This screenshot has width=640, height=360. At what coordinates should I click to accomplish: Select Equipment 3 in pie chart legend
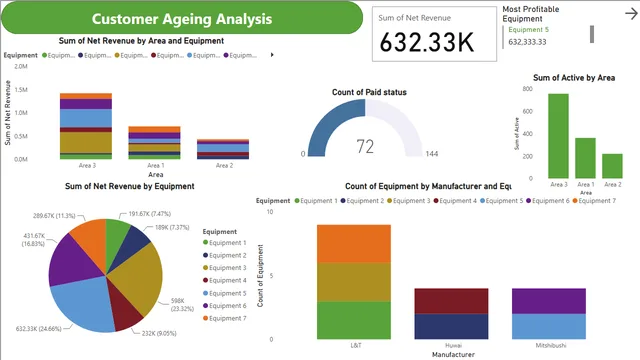(224, 268)
